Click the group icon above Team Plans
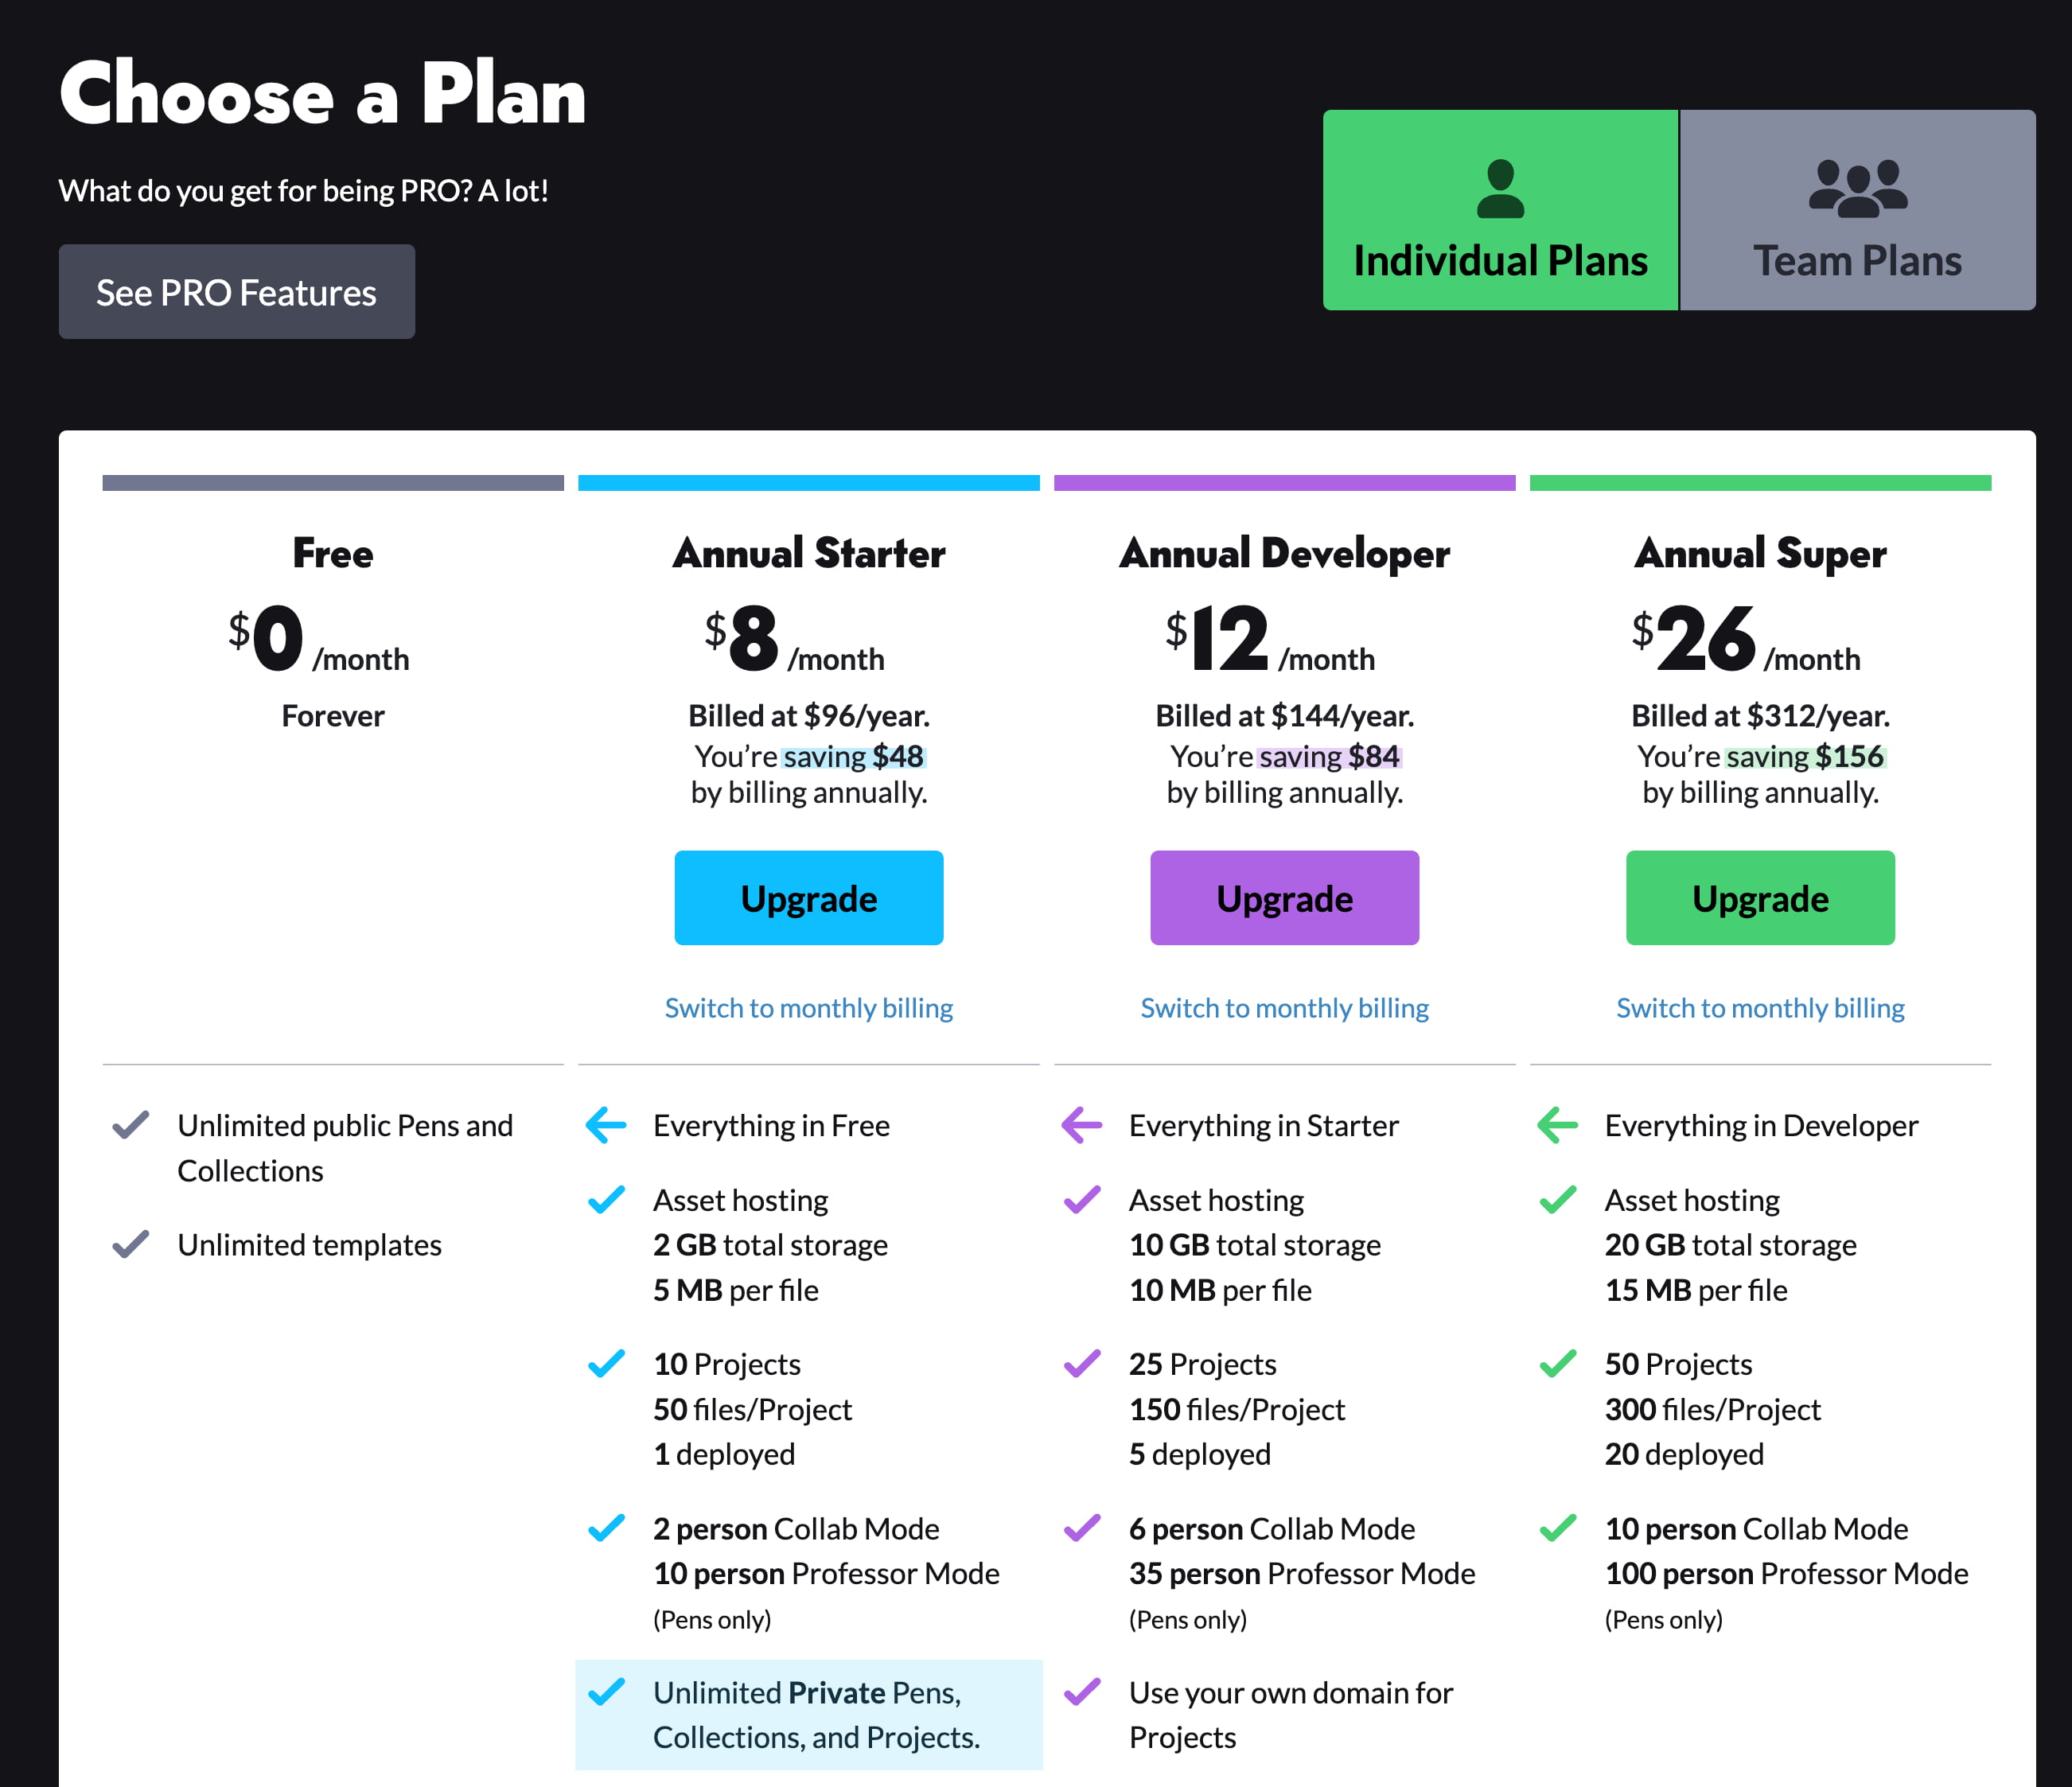Viewport: 2072px width, 1787px height. [1857, 188]
